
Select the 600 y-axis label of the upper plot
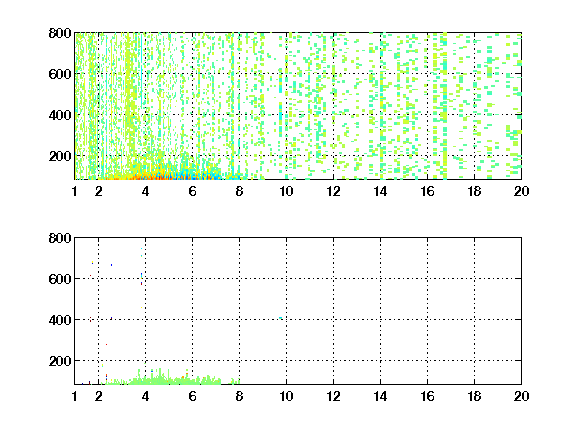click(x=60, y=74)
